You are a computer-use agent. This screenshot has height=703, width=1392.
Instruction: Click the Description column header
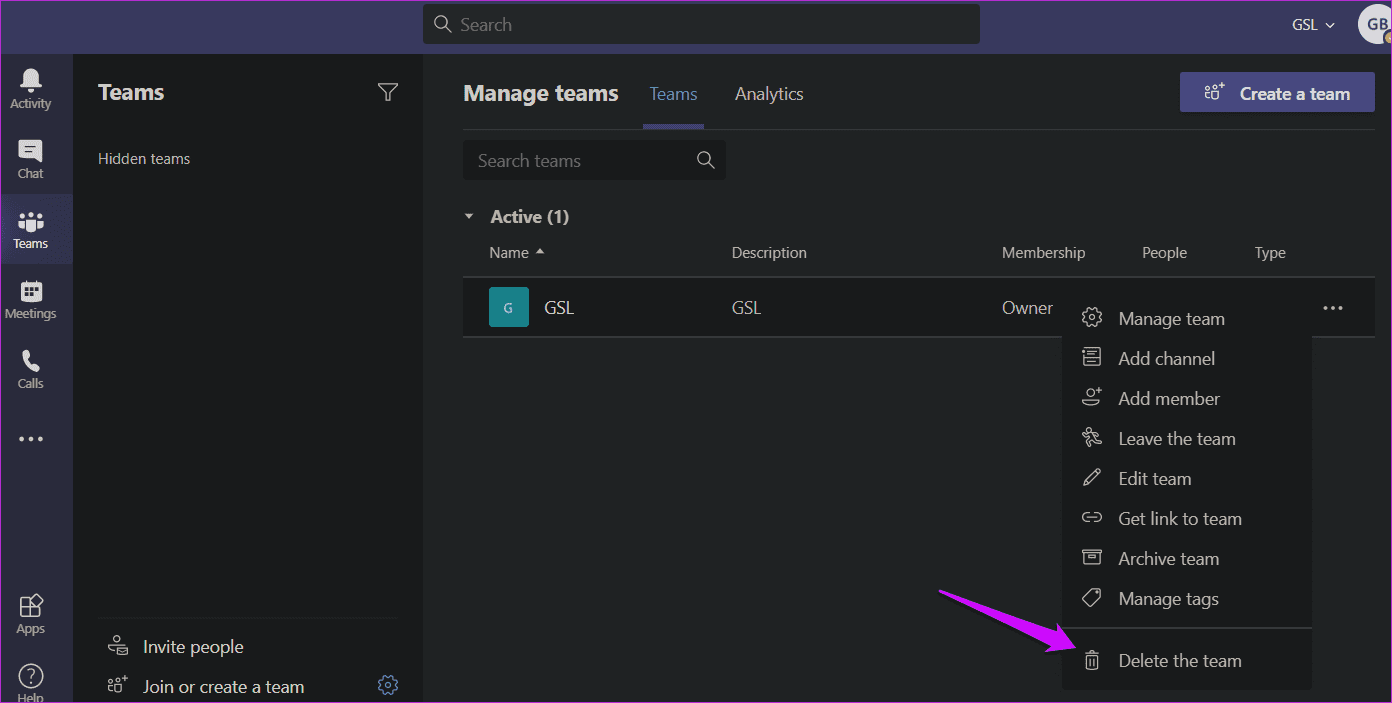769,253
